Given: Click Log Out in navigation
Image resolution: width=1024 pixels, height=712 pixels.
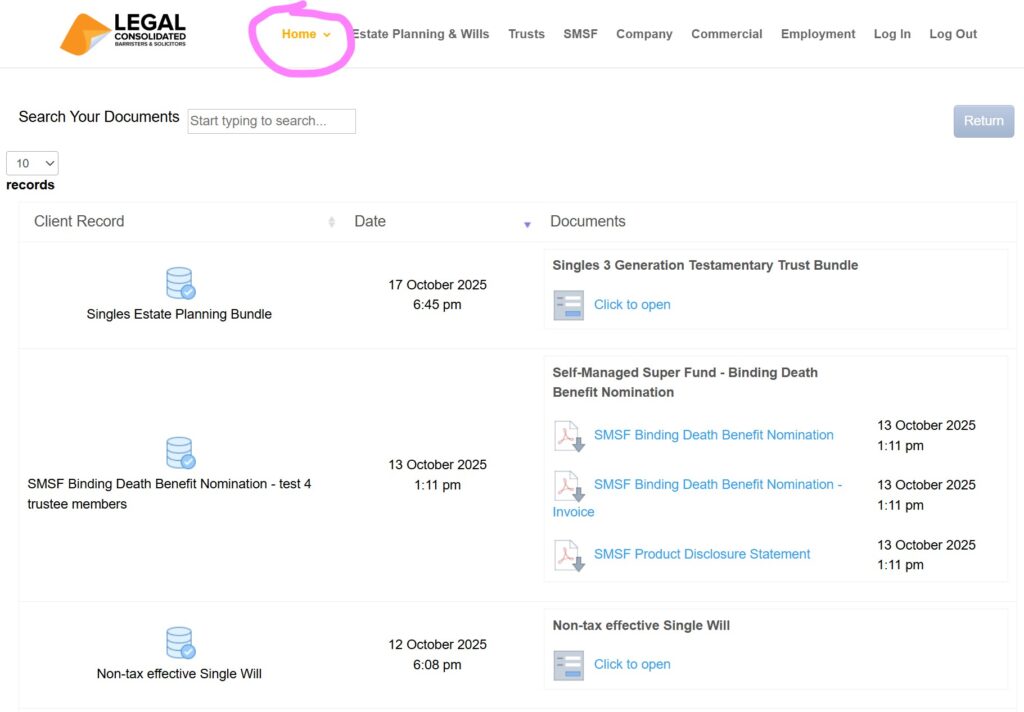Looking at the screenshot, I should (x=953, y=34).
